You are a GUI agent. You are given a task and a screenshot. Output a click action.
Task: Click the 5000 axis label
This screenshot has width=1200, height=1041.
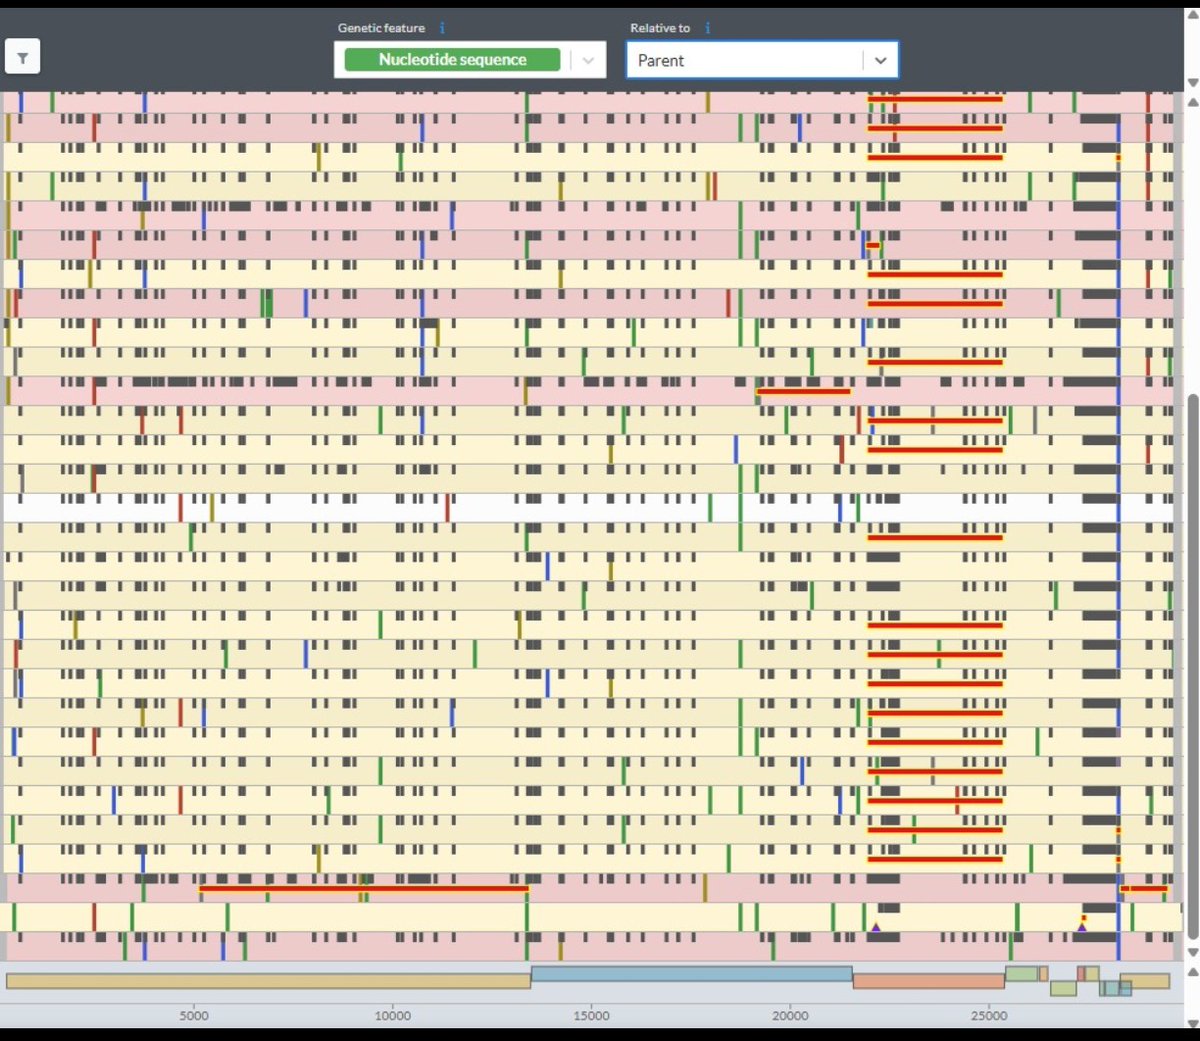coord(194,1016)
